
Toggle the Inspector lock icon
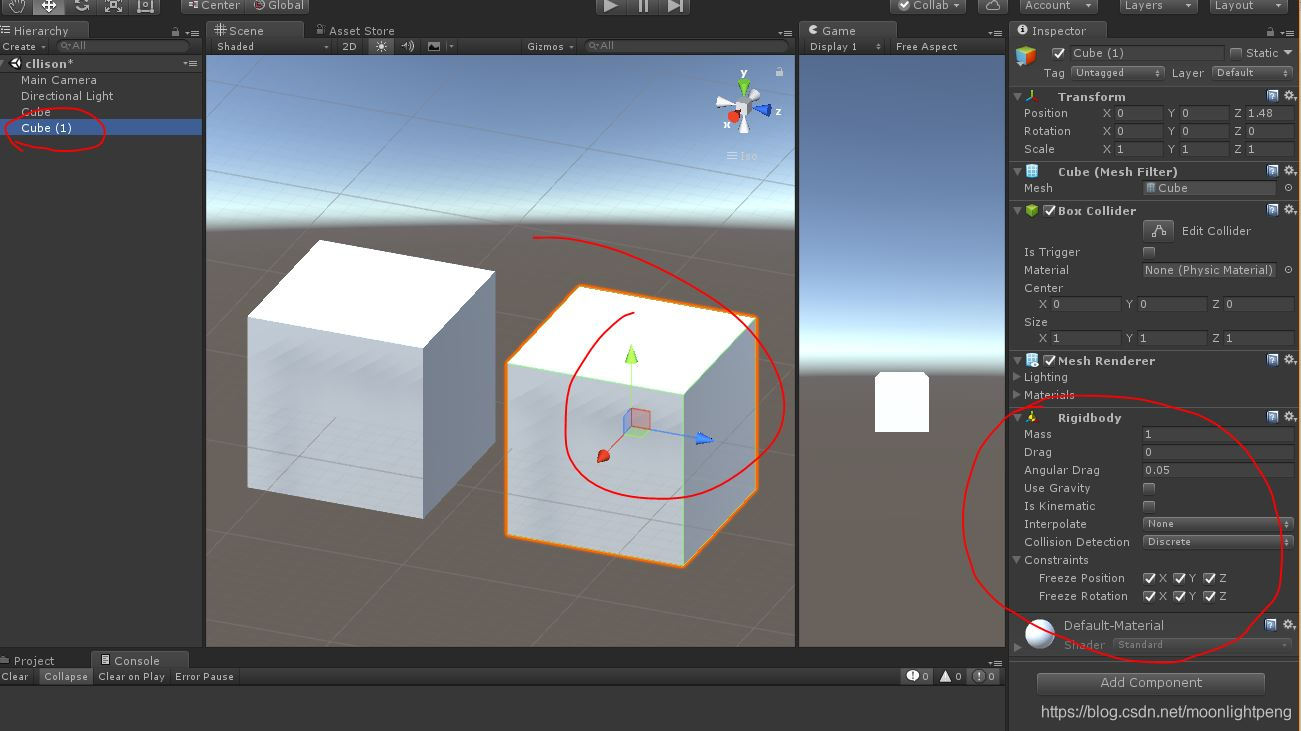pos(1271,32)
